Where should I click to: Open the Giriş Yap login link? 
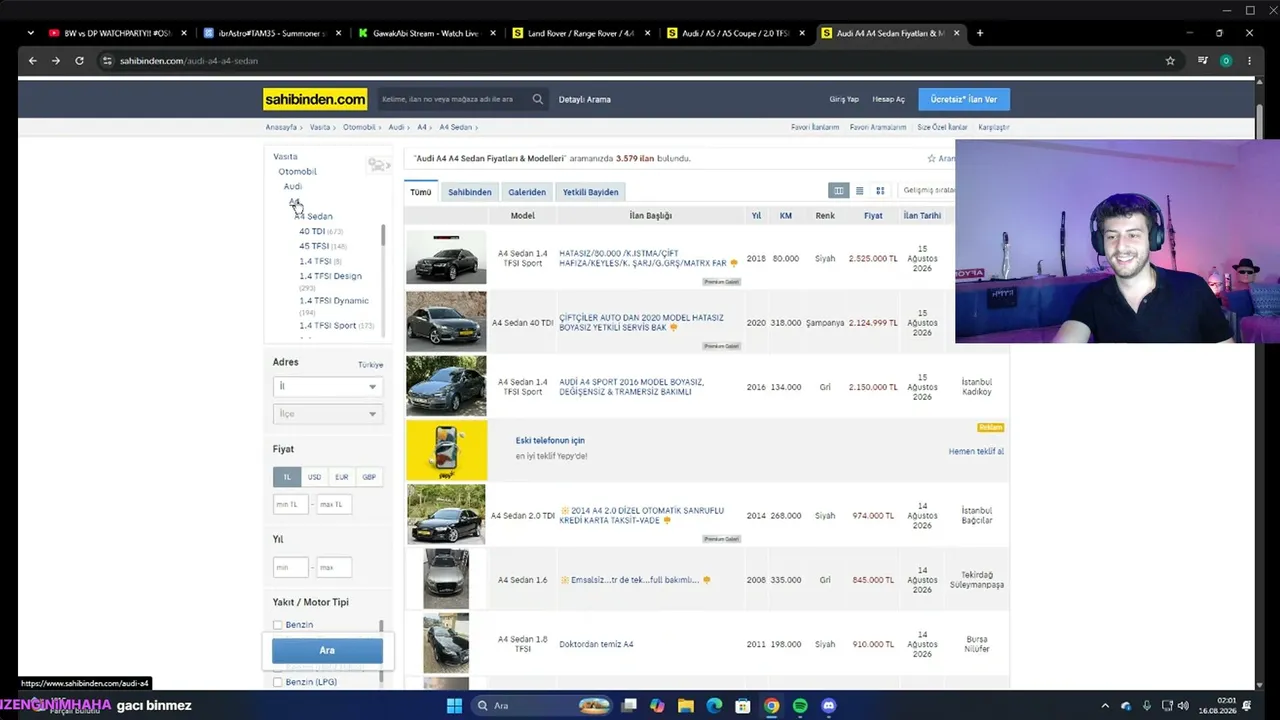(x=844, y=99)
